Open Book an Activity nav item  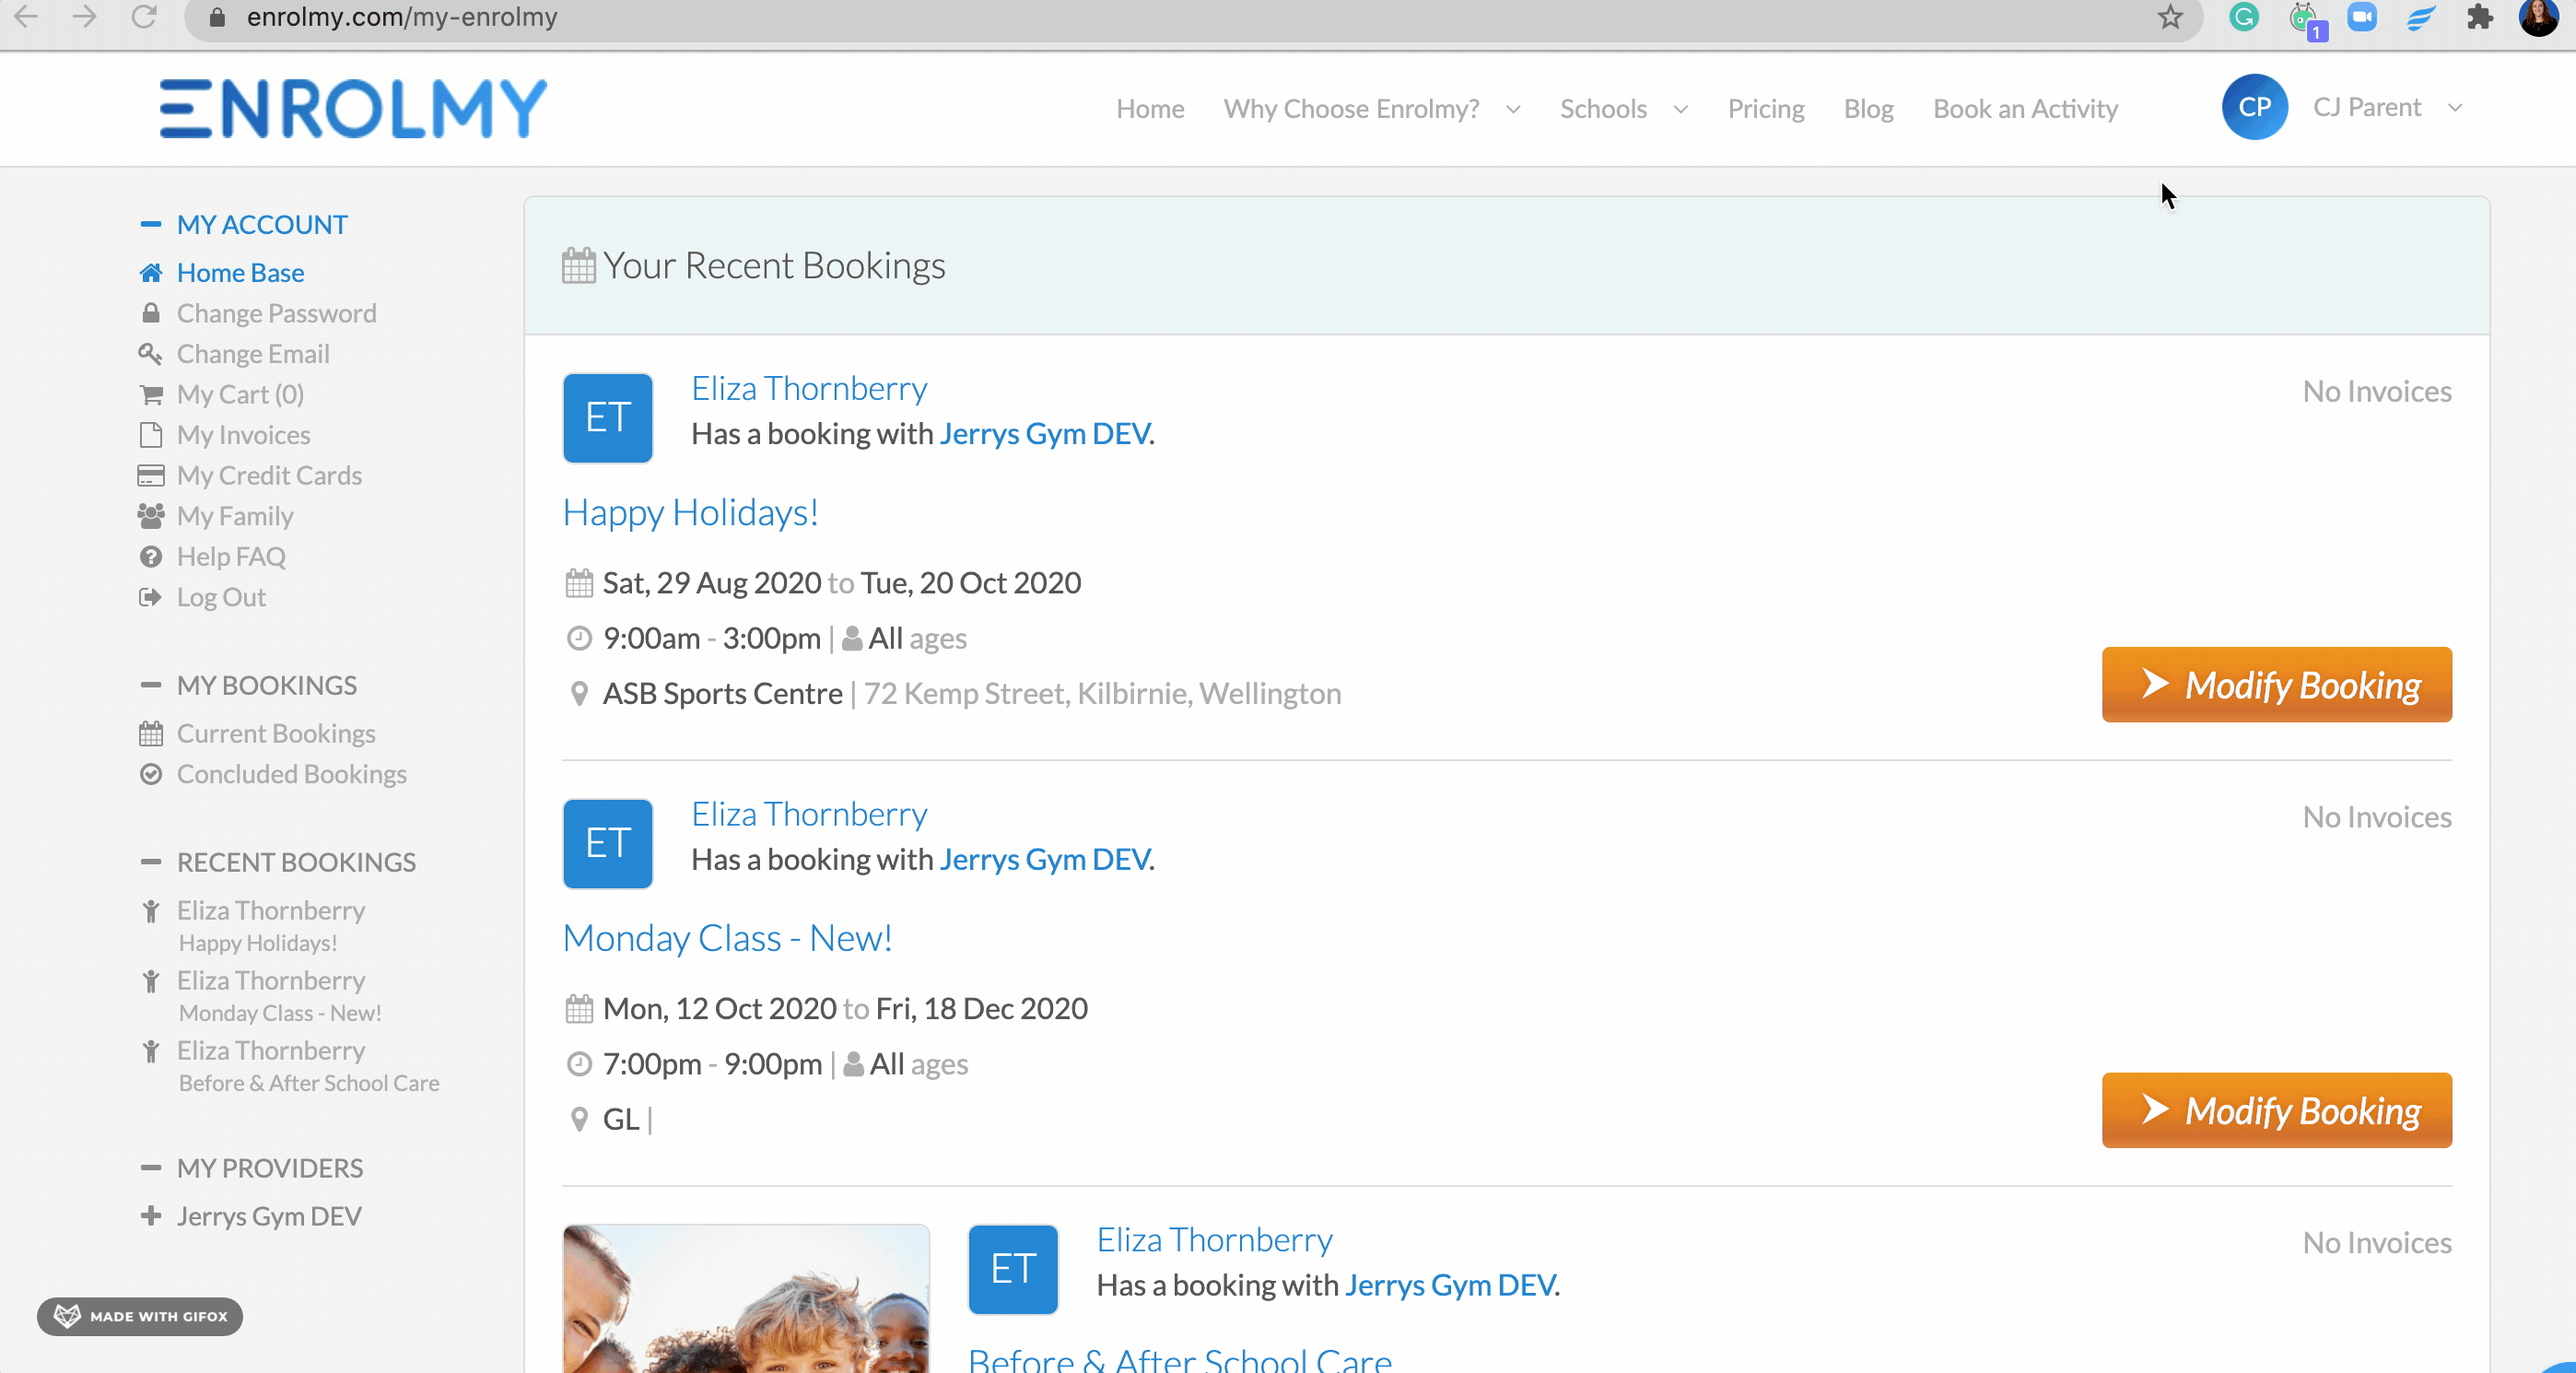point(2025,109)
